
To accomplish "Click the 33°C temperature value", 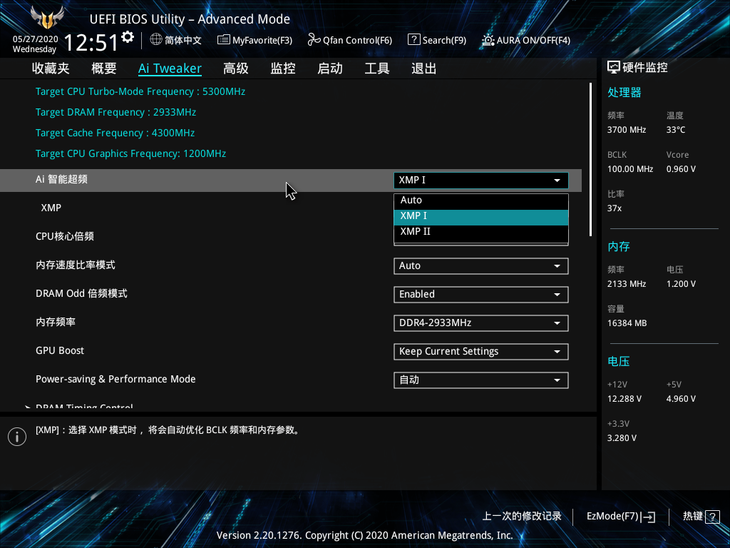I will tap(676, 130).
